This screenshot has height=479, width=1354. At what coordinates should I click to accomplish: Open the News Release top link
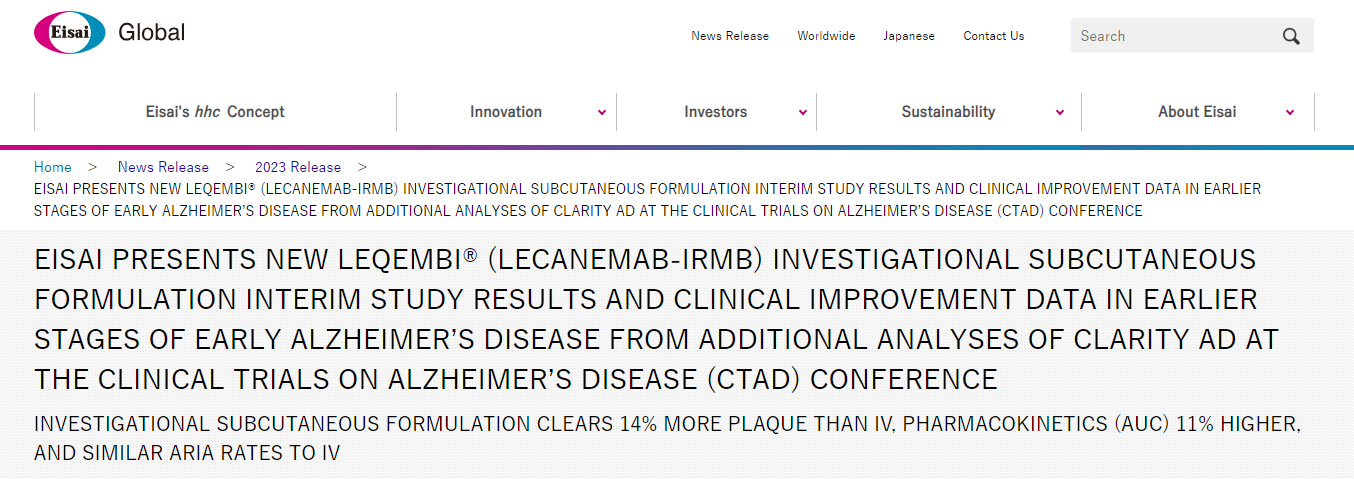pyautogui.click(x=730, y=36)
